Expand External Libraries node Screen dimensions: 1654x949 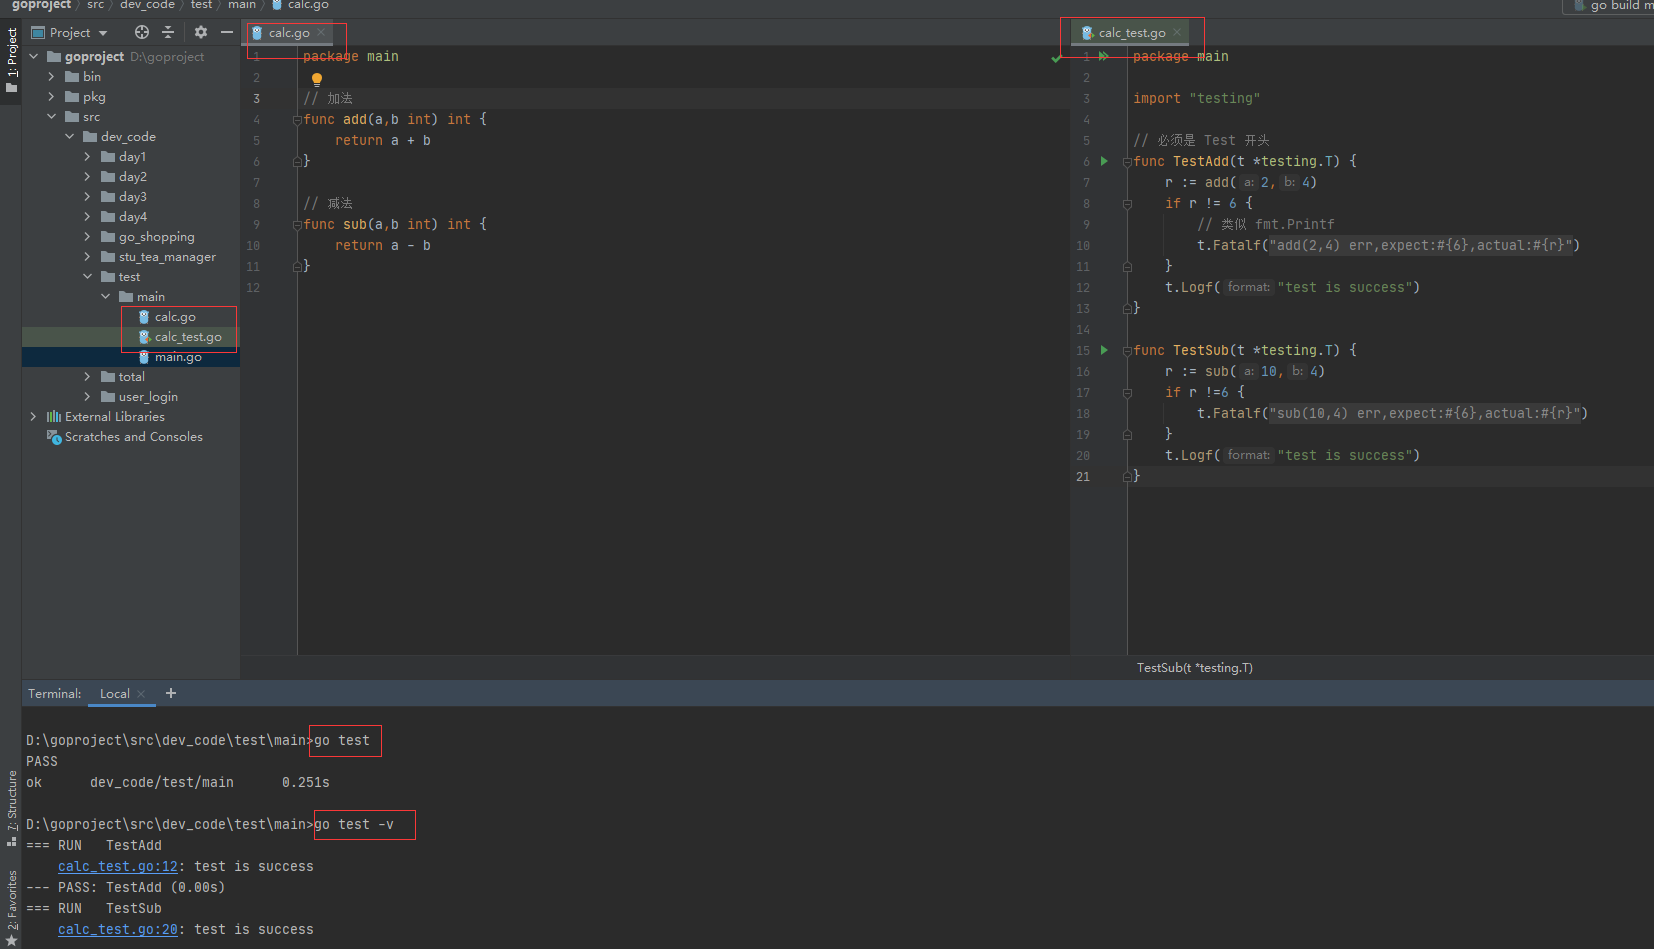click(x=34, y=417)
